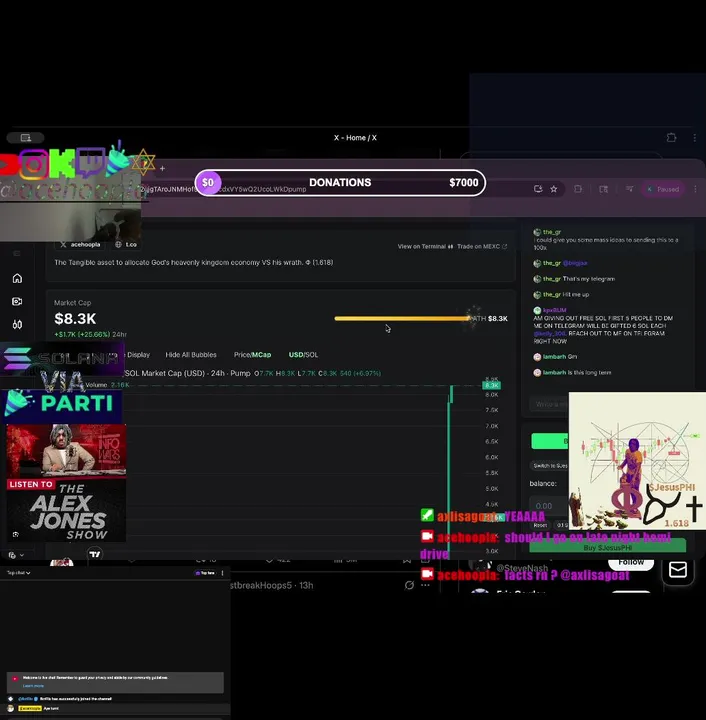Bookmark the page with the star icon
The width and height of the screenshot is (706, 720).
coord(554,189)
